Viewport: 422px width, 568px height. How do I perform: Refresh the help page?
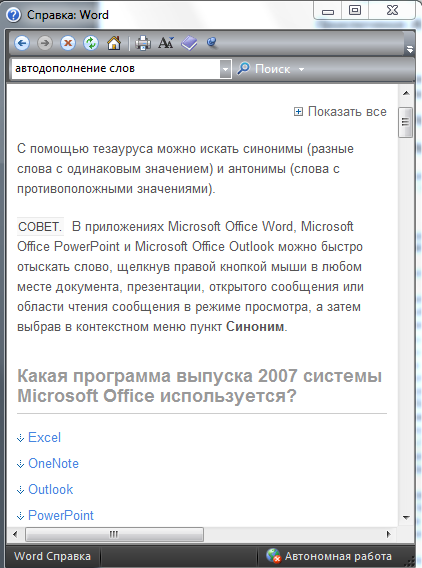pyautogui.click(x=91, y=43)
